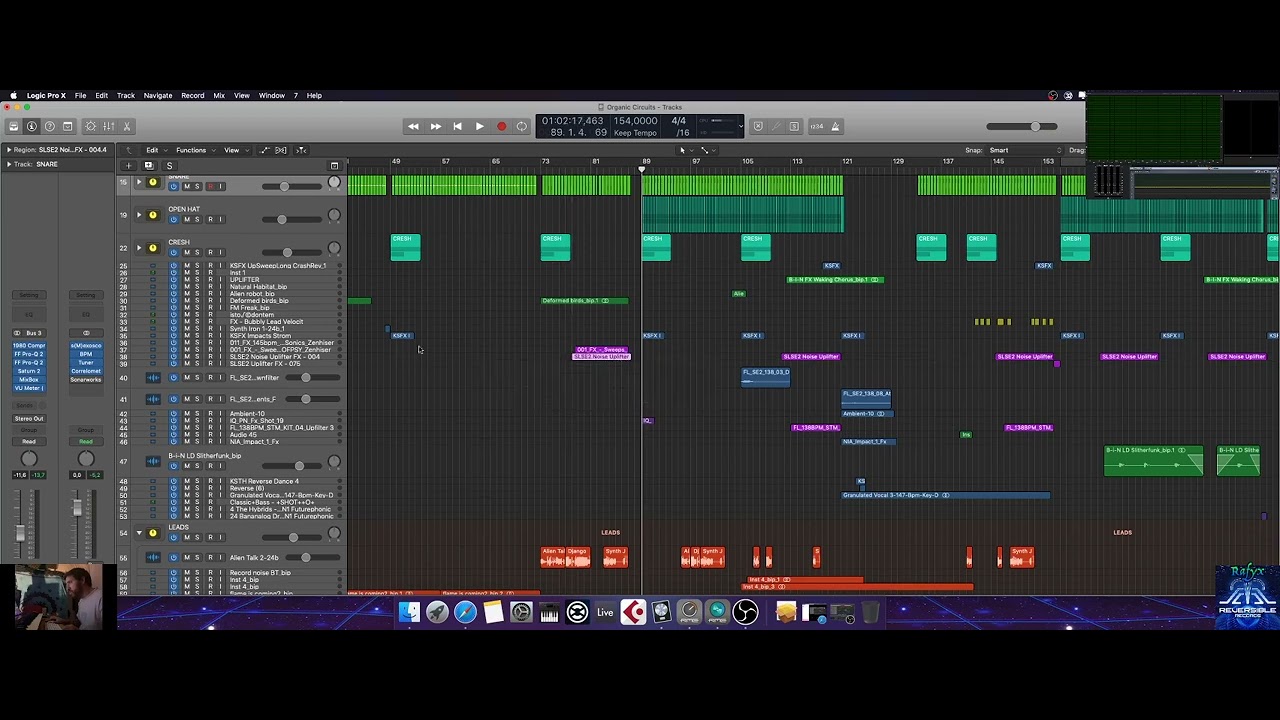
Task: Click the tempo 154,0000 display field
Action: [x=635, y=121]
